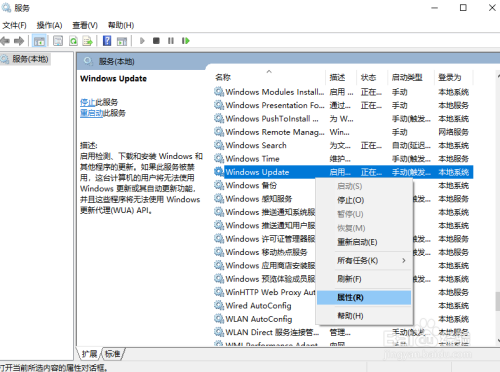
Task: Click the Export List toolbar icon
Action: [x=88, y=41]
